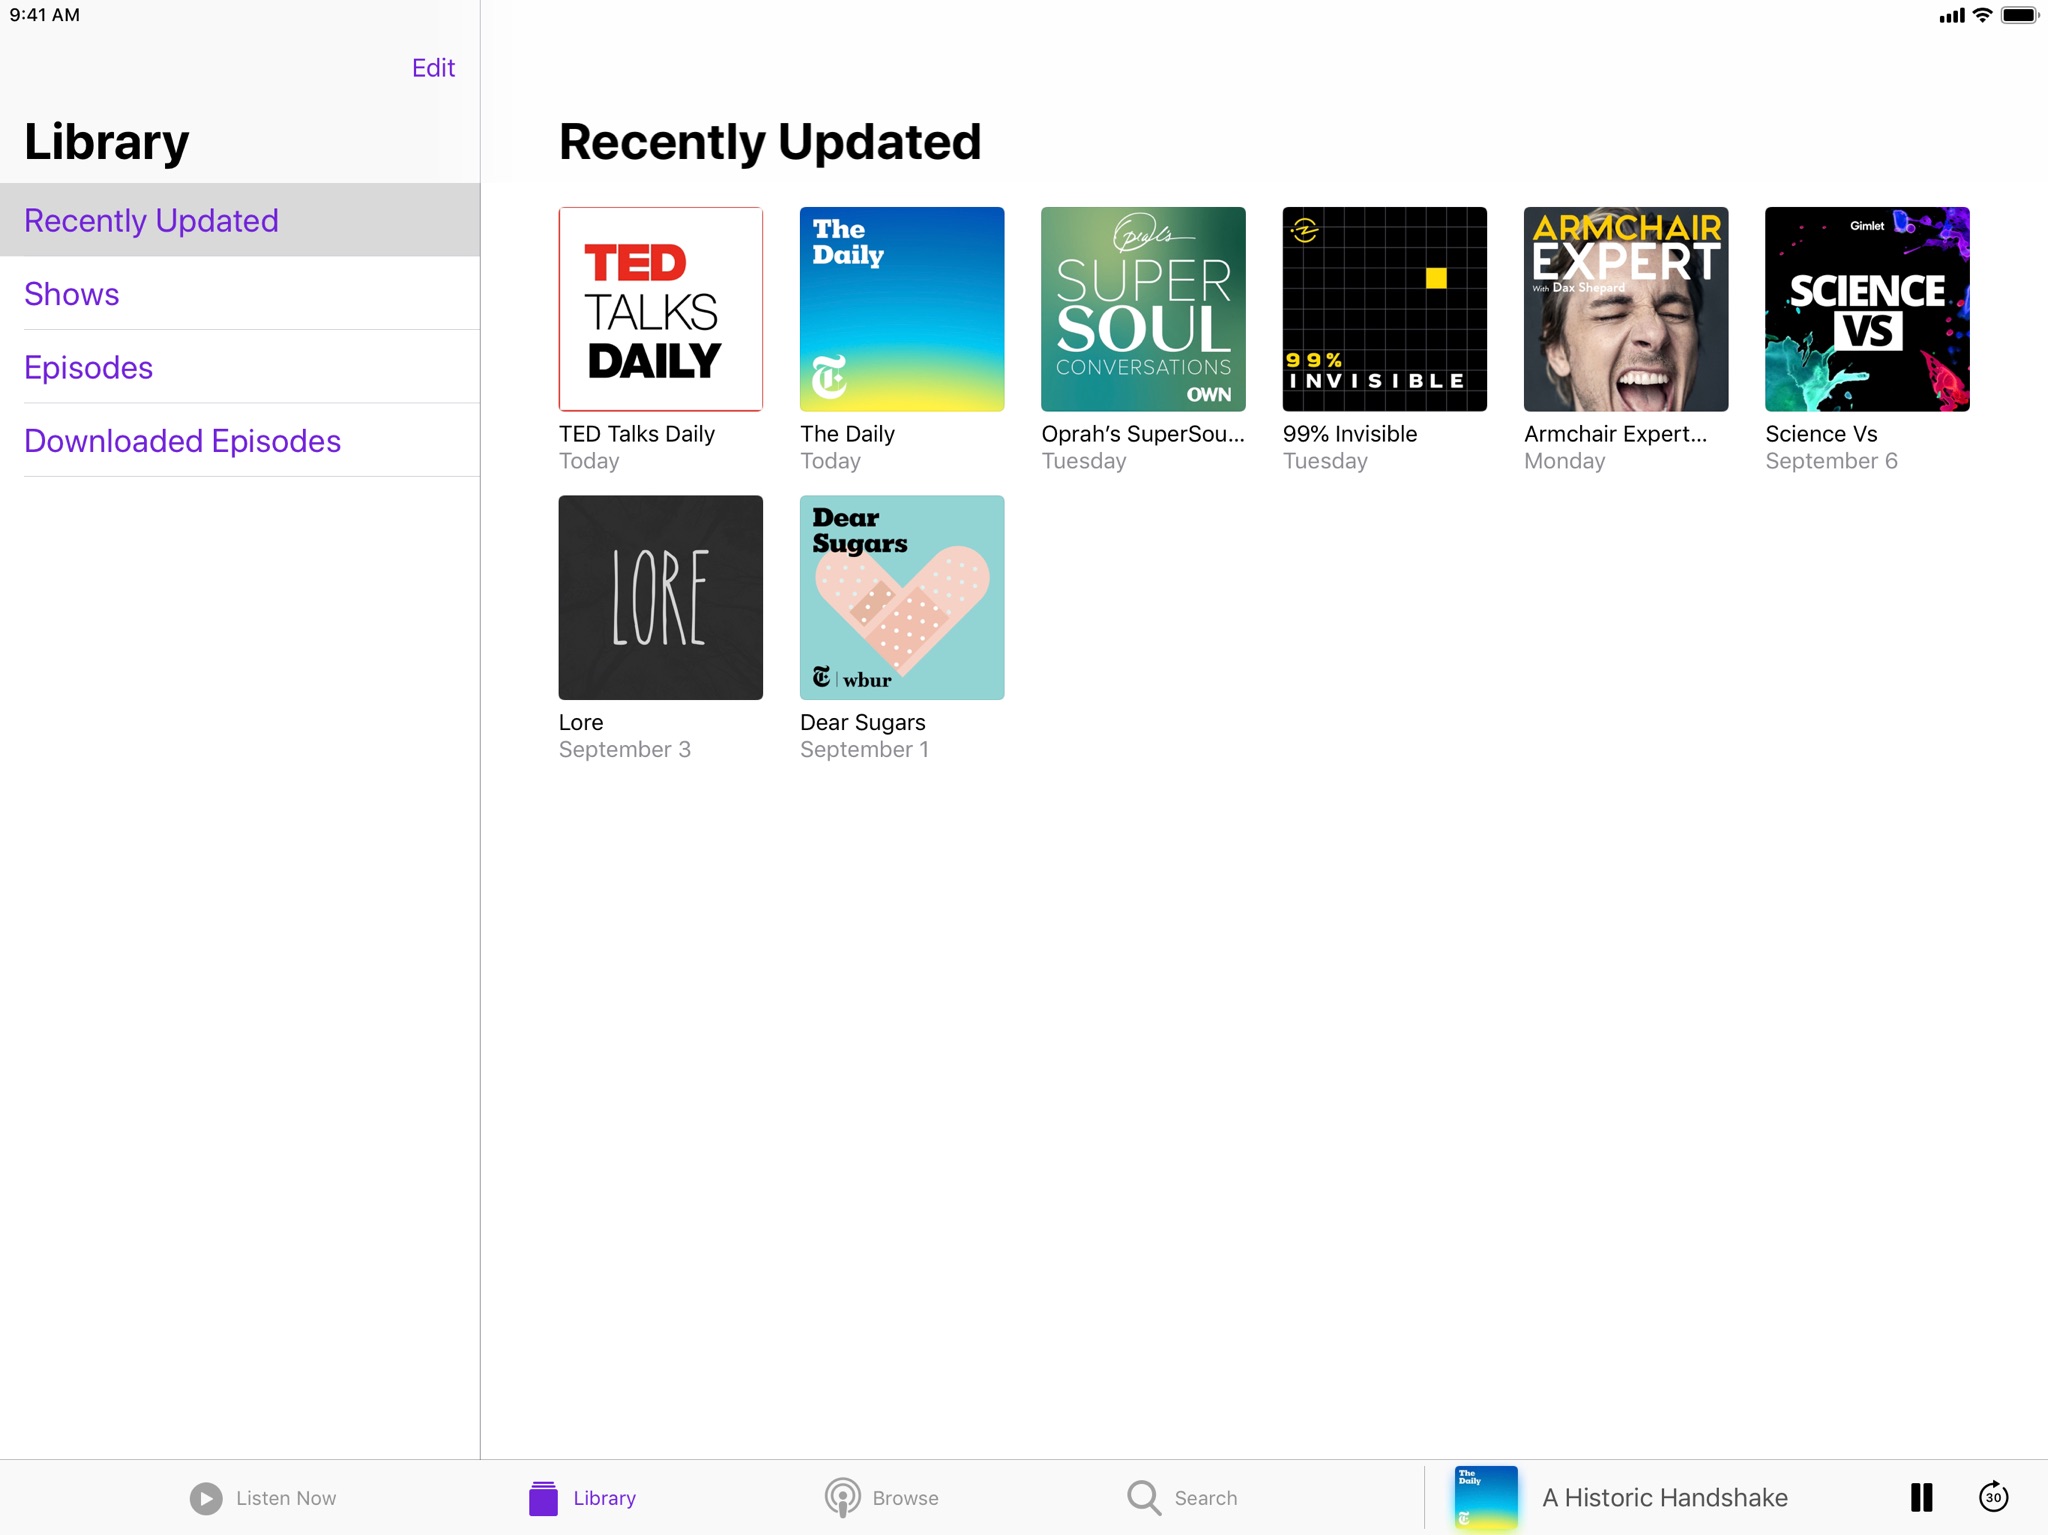Tap the 'TED Talks Daily' show title

tap(637, 434)
